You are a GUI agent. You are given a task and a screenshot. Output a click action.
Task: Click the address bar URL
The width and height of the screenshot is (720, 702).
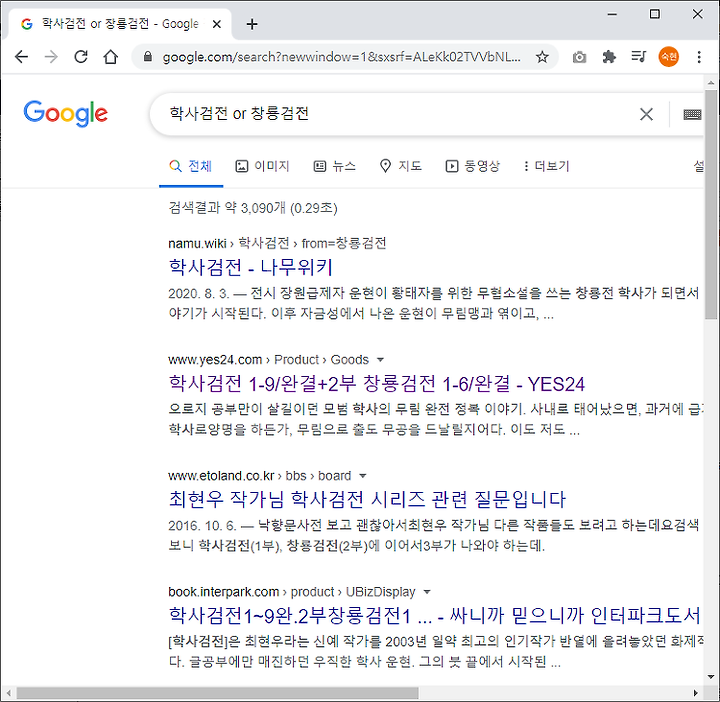[x=341, y=57]
